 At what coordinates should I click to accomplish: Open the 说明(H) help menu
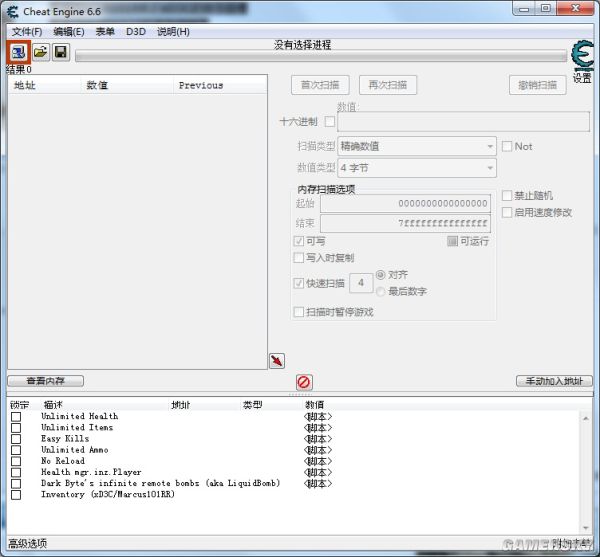[x=173, y=32]
